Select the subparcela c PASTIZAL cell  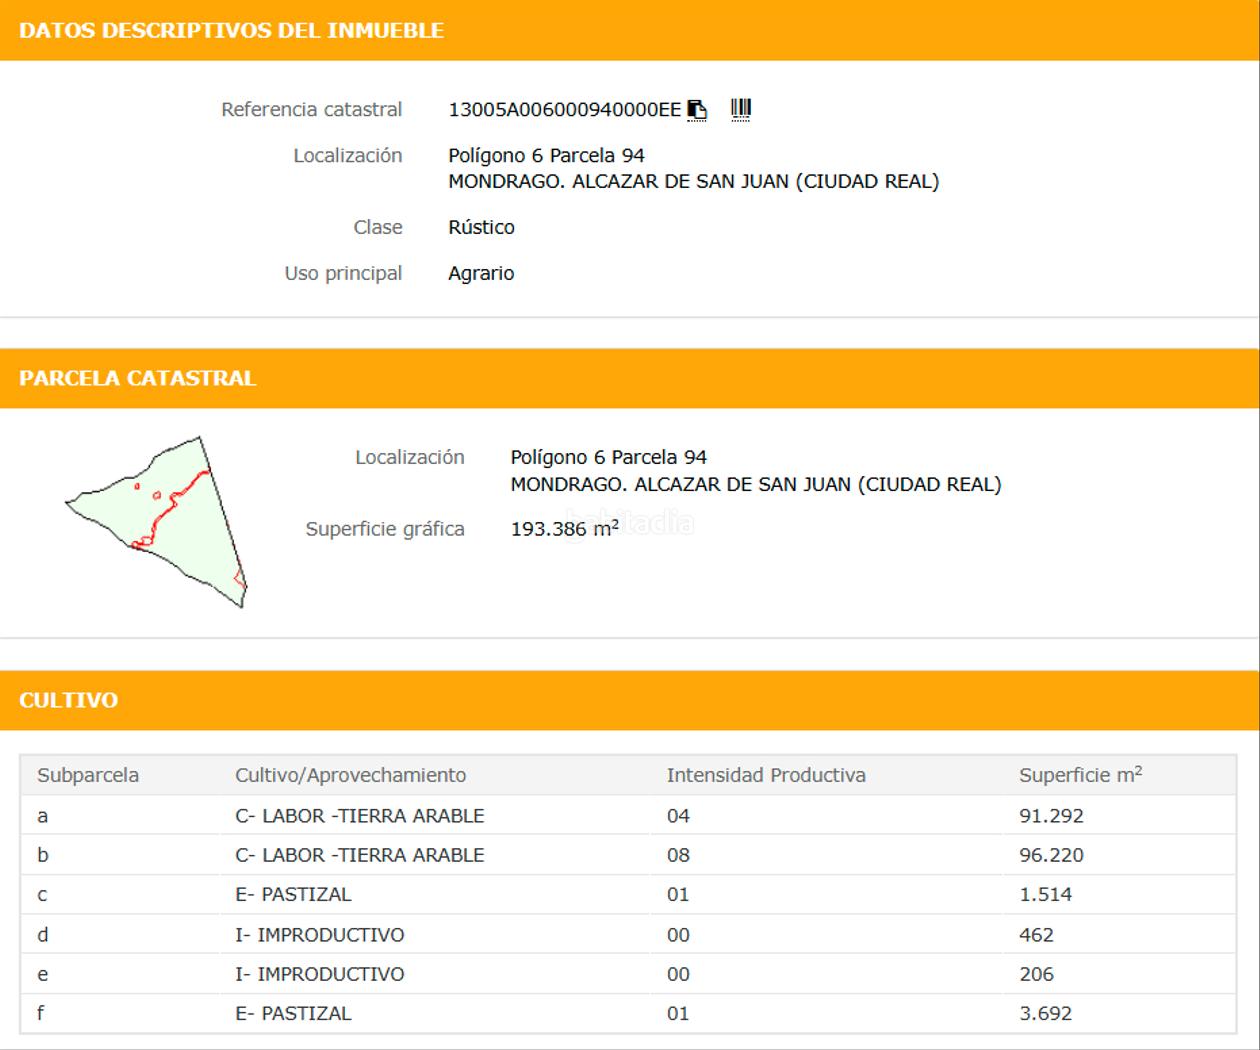coord(293,894)
